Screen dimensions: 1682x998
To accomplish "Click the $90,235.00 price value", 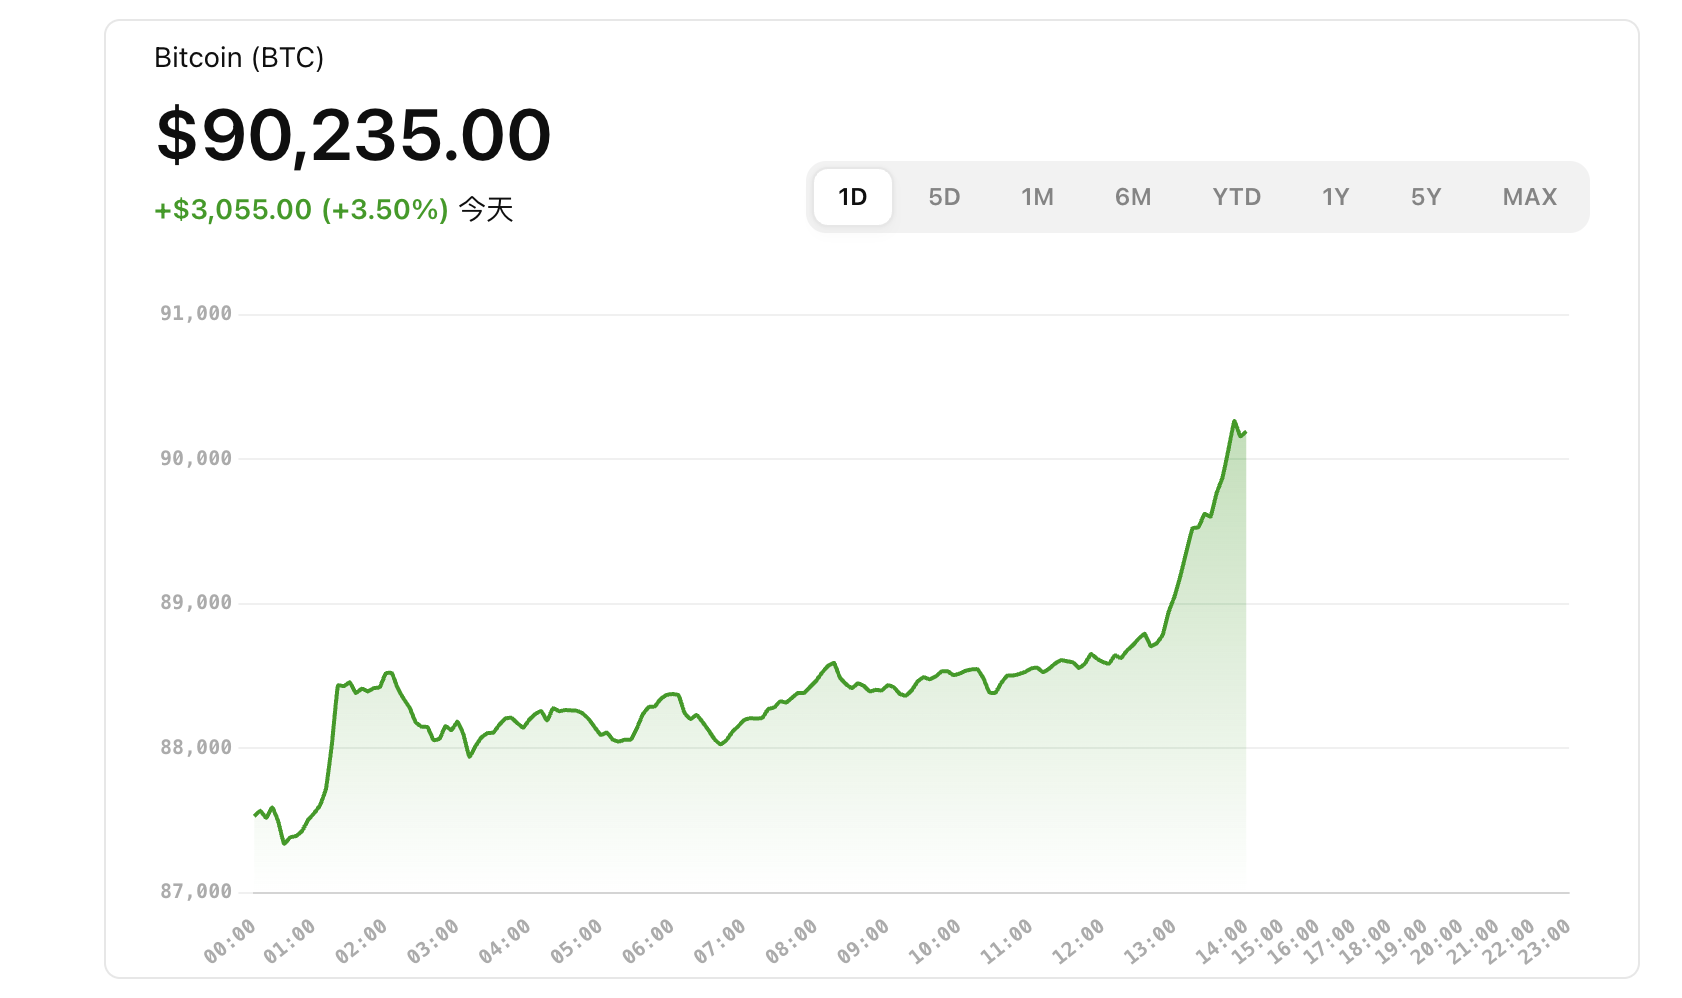I will pos(354,135).
